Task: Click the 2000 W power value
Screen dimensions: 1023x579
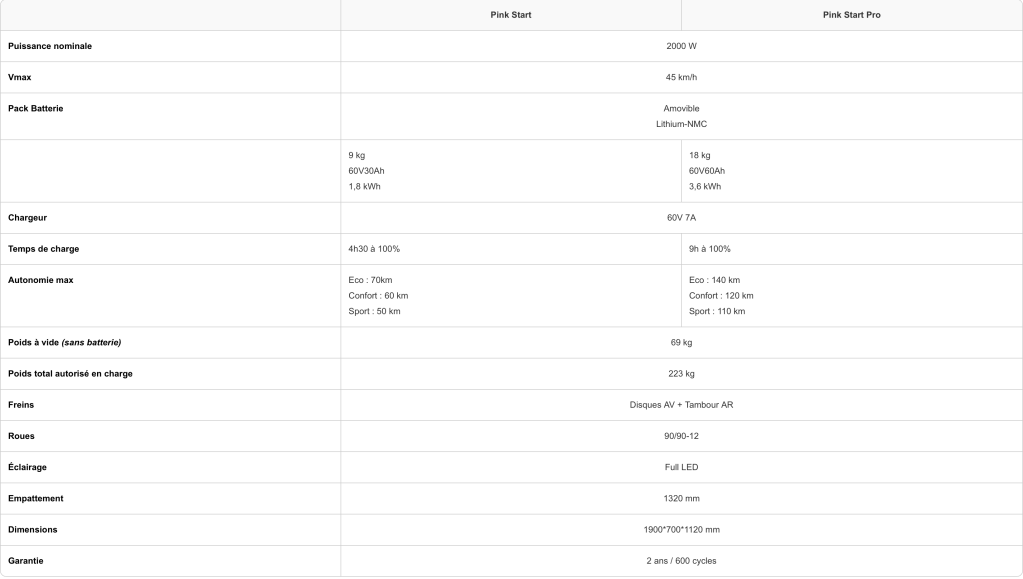Action: click(x=681, y=46)
